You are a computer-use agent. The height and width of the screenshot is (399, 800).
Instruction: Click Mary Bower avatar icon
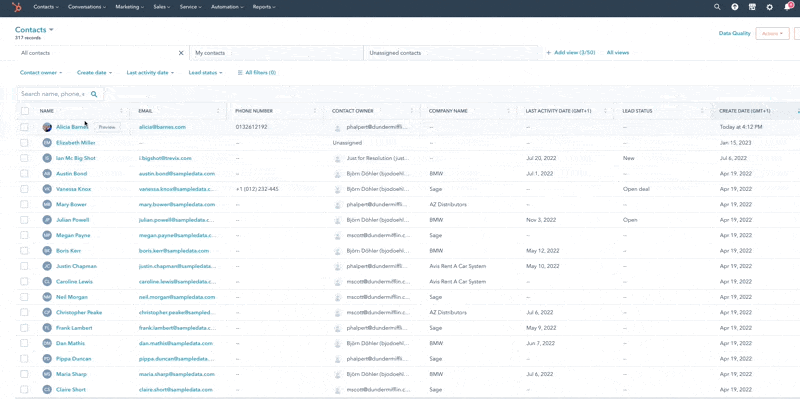(47, 205)
